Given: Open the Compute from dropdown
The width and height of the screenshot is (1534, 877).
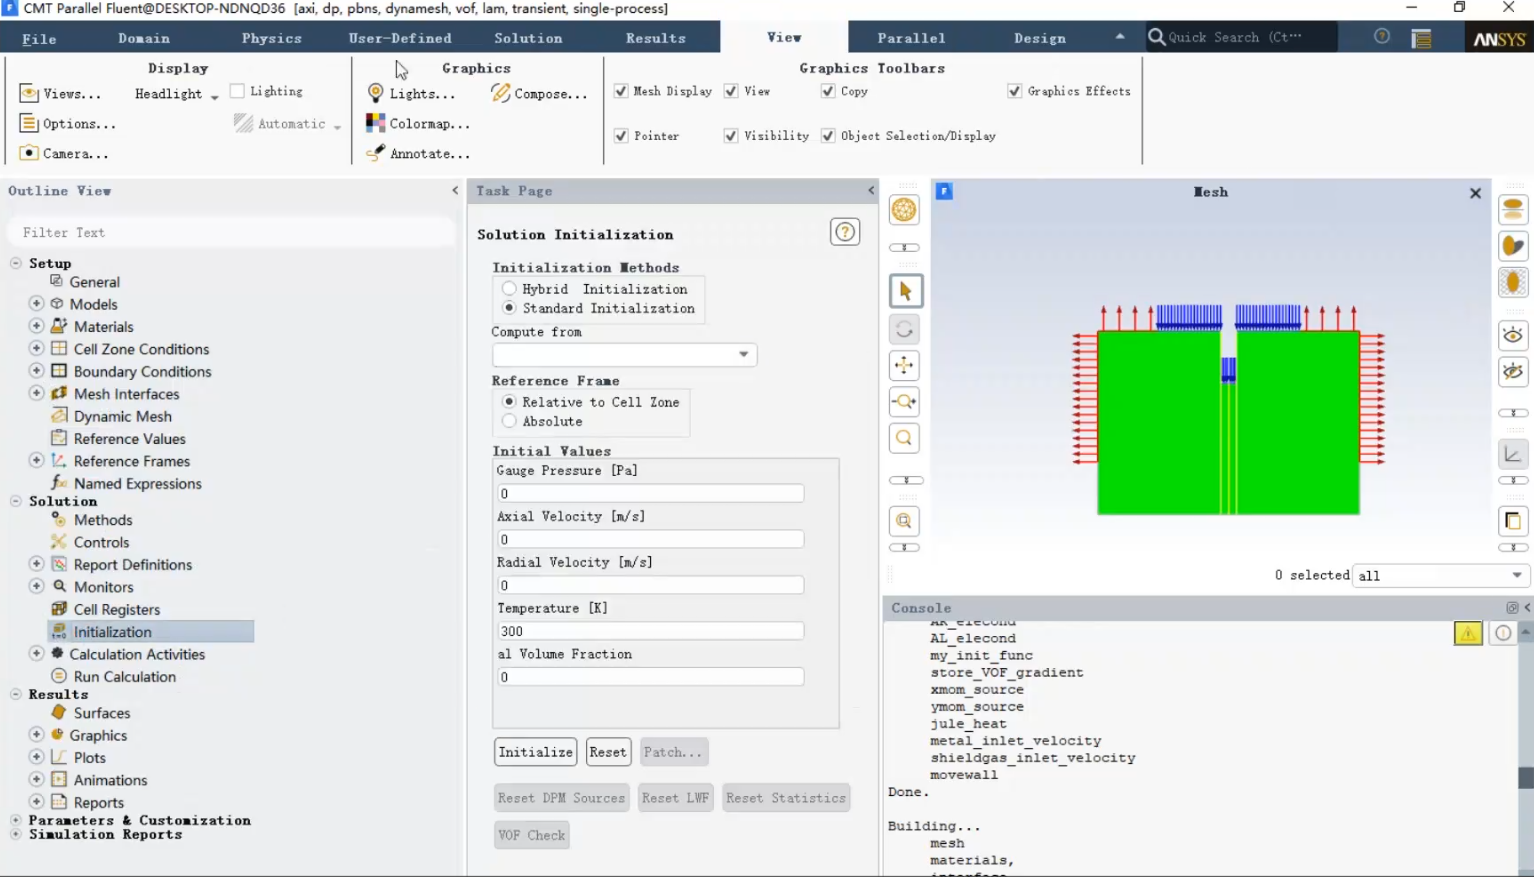Looking at the screenshot, I should (x=624, y=355).
